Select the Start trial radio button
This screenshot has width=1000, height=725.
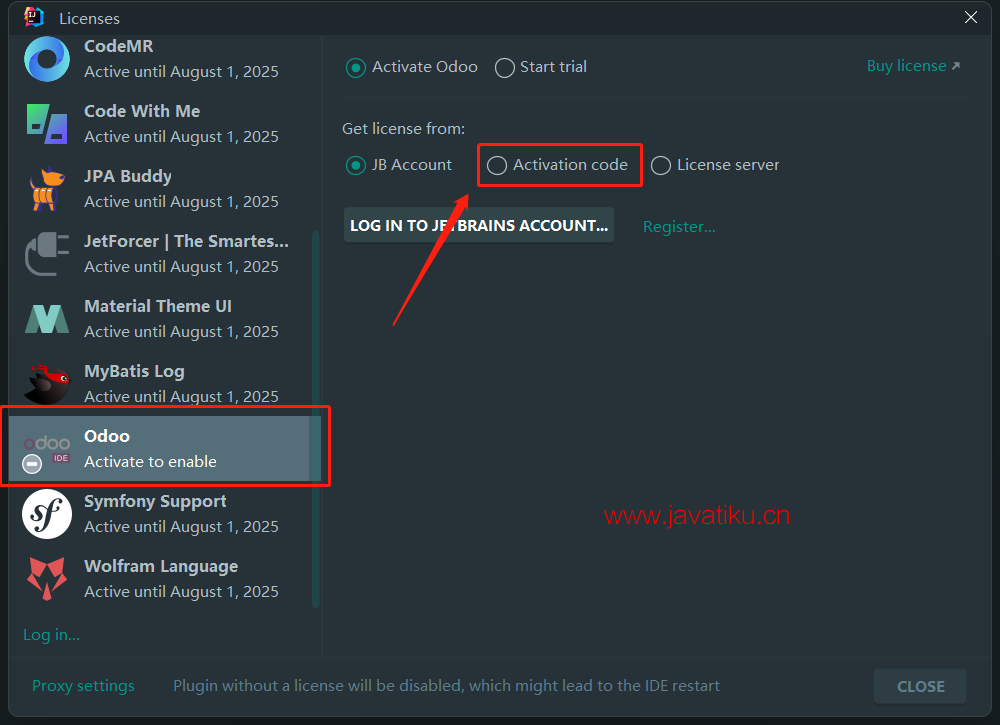(541, 67)
